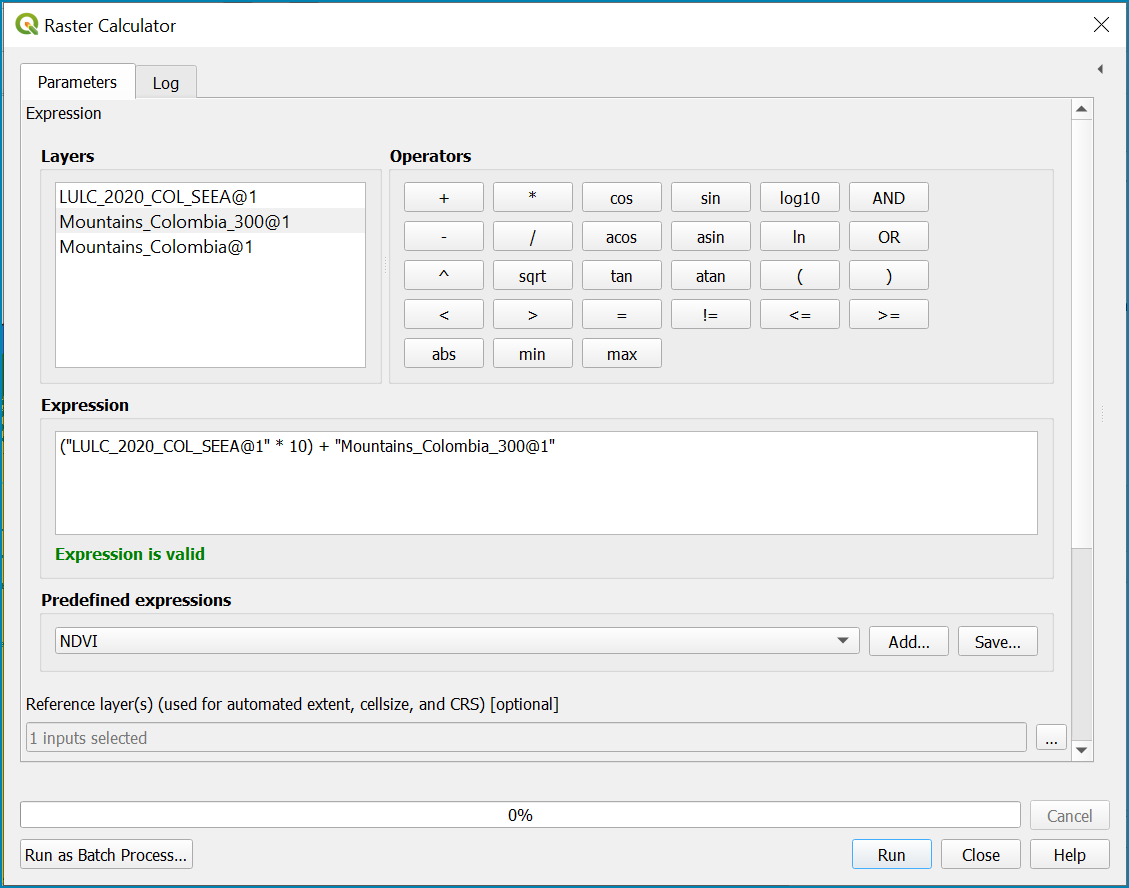Switch to the Log tab

[166, 83]
